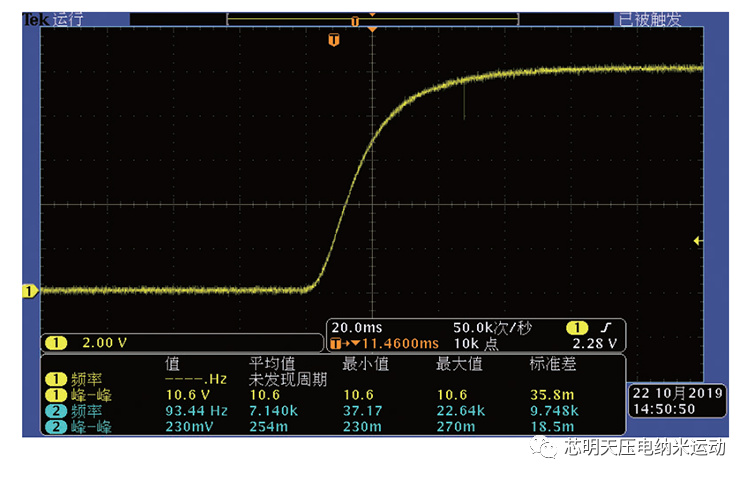Click the 平均值 column header
Screen dimensions: 750x480
point(272,364)
